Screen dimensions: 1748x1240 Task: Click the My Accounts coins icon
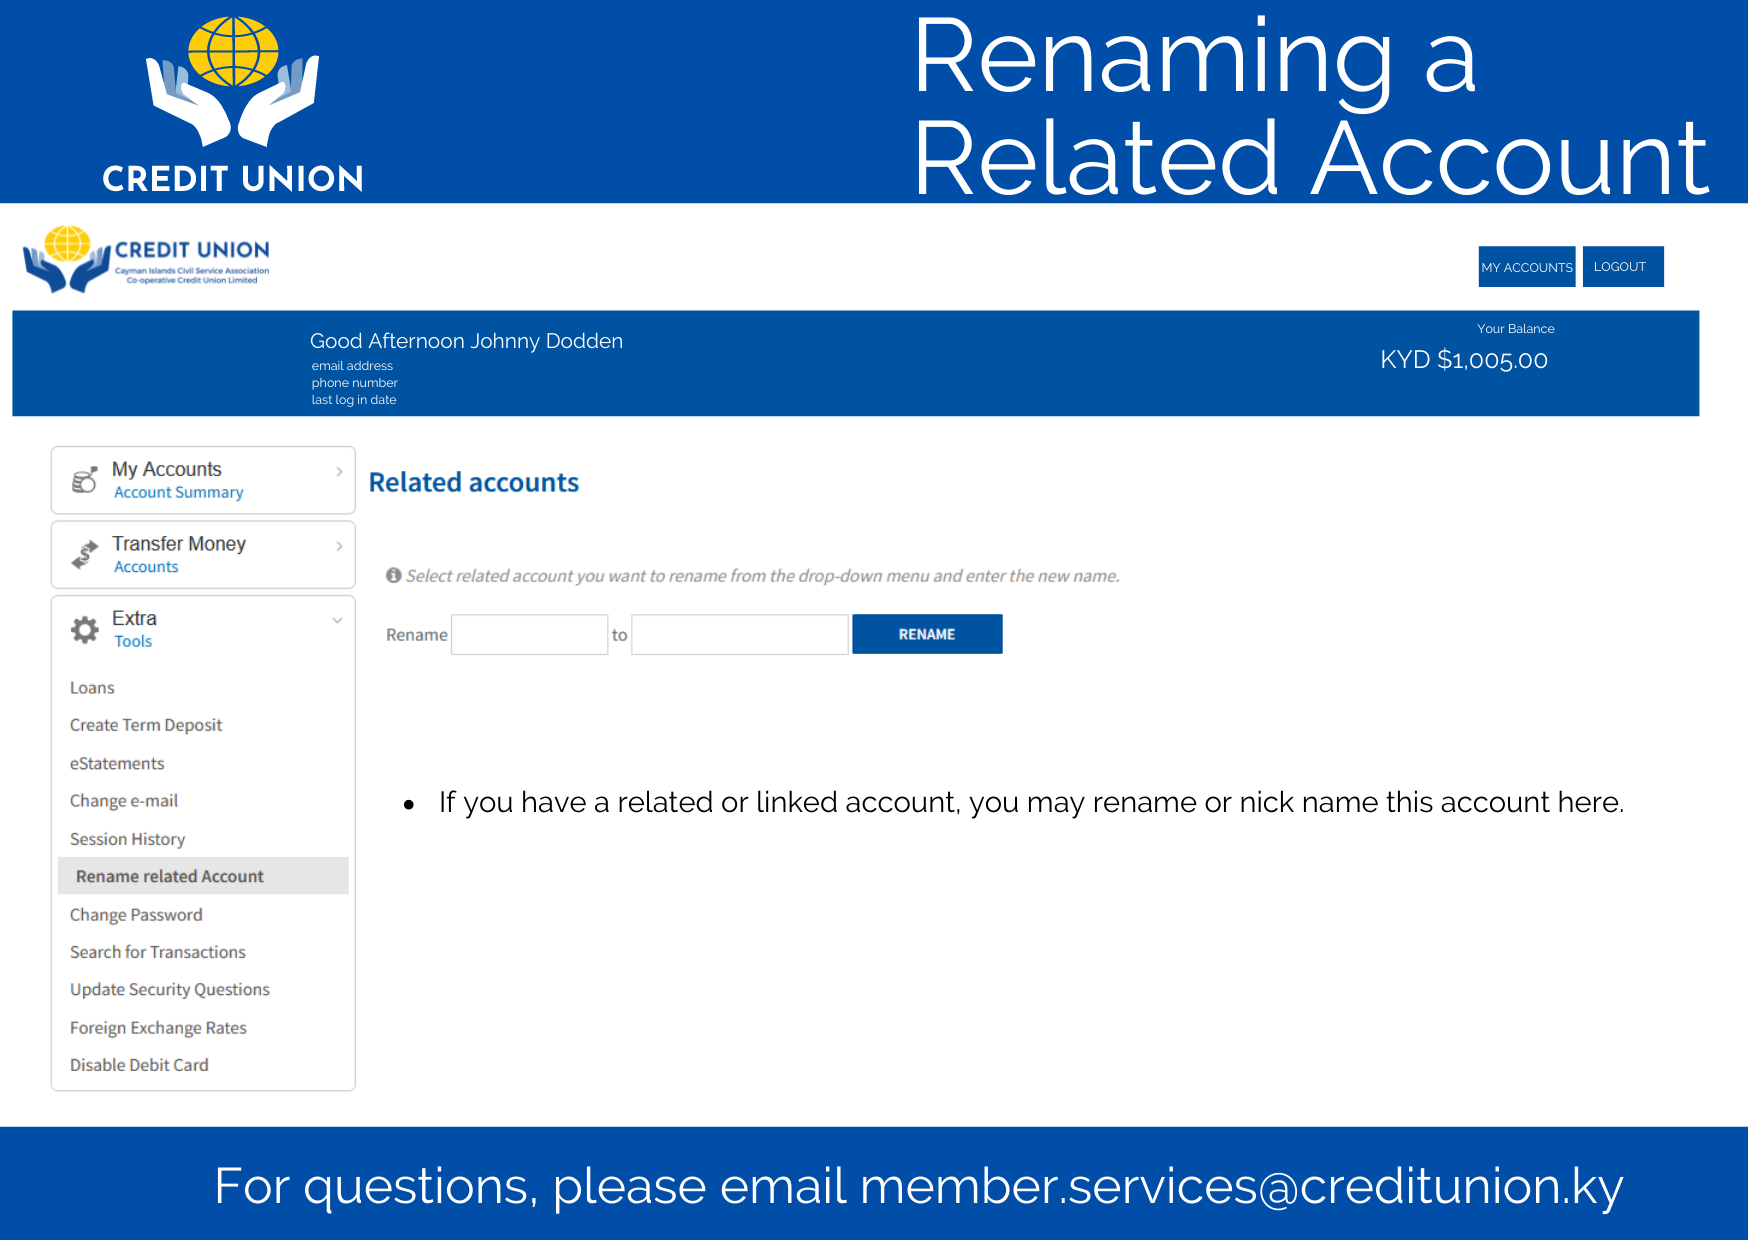85,480
